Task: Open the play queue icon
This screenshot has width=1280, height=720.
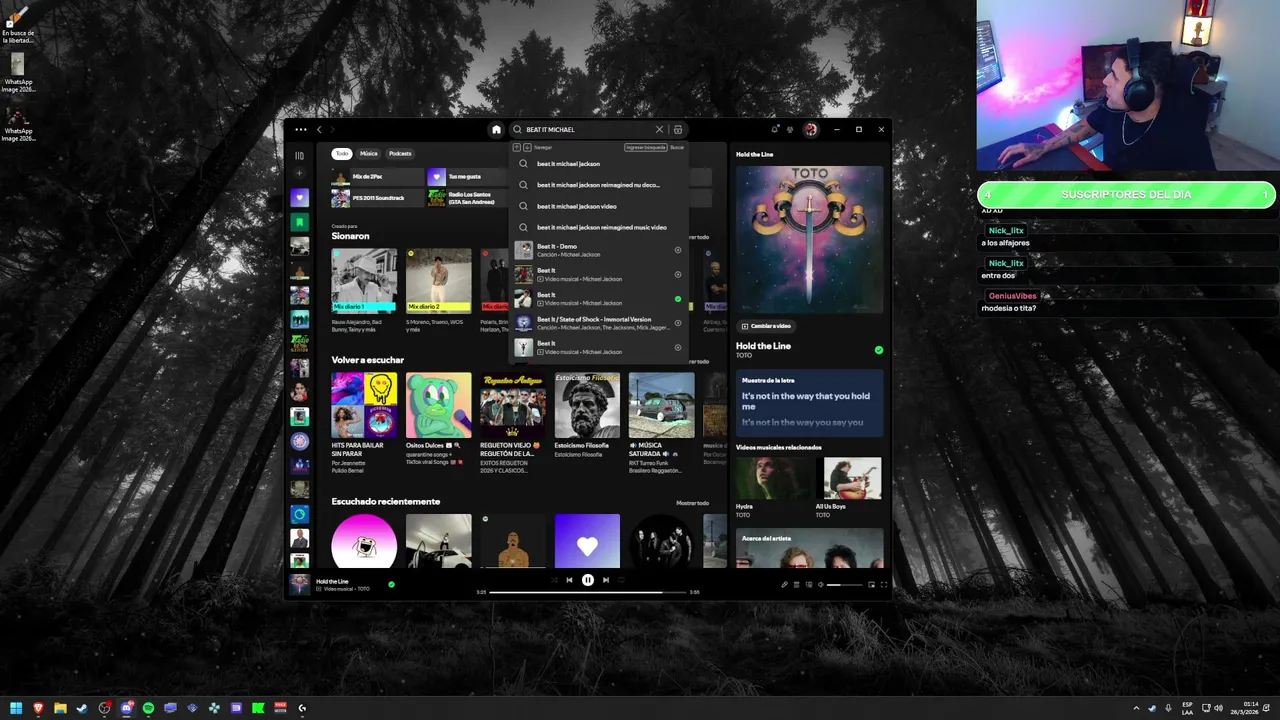Action: tap(797, 584)
